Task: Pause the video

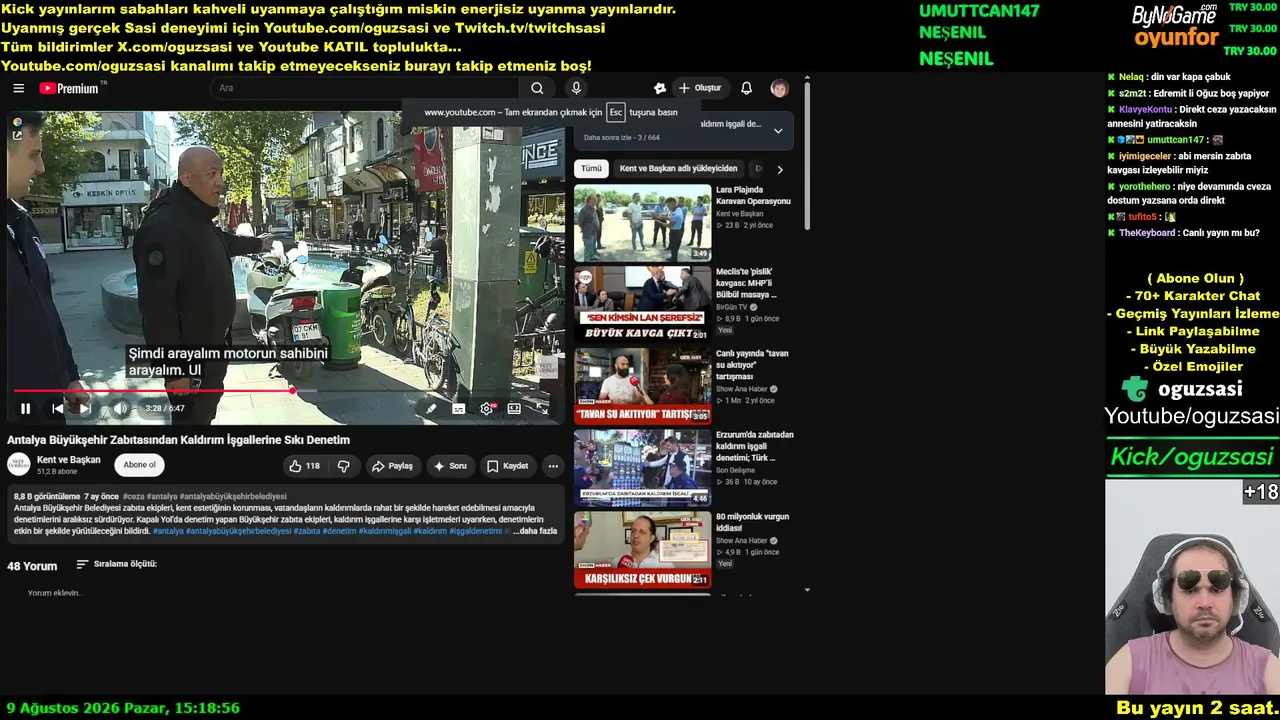Action: click(25, 408)
